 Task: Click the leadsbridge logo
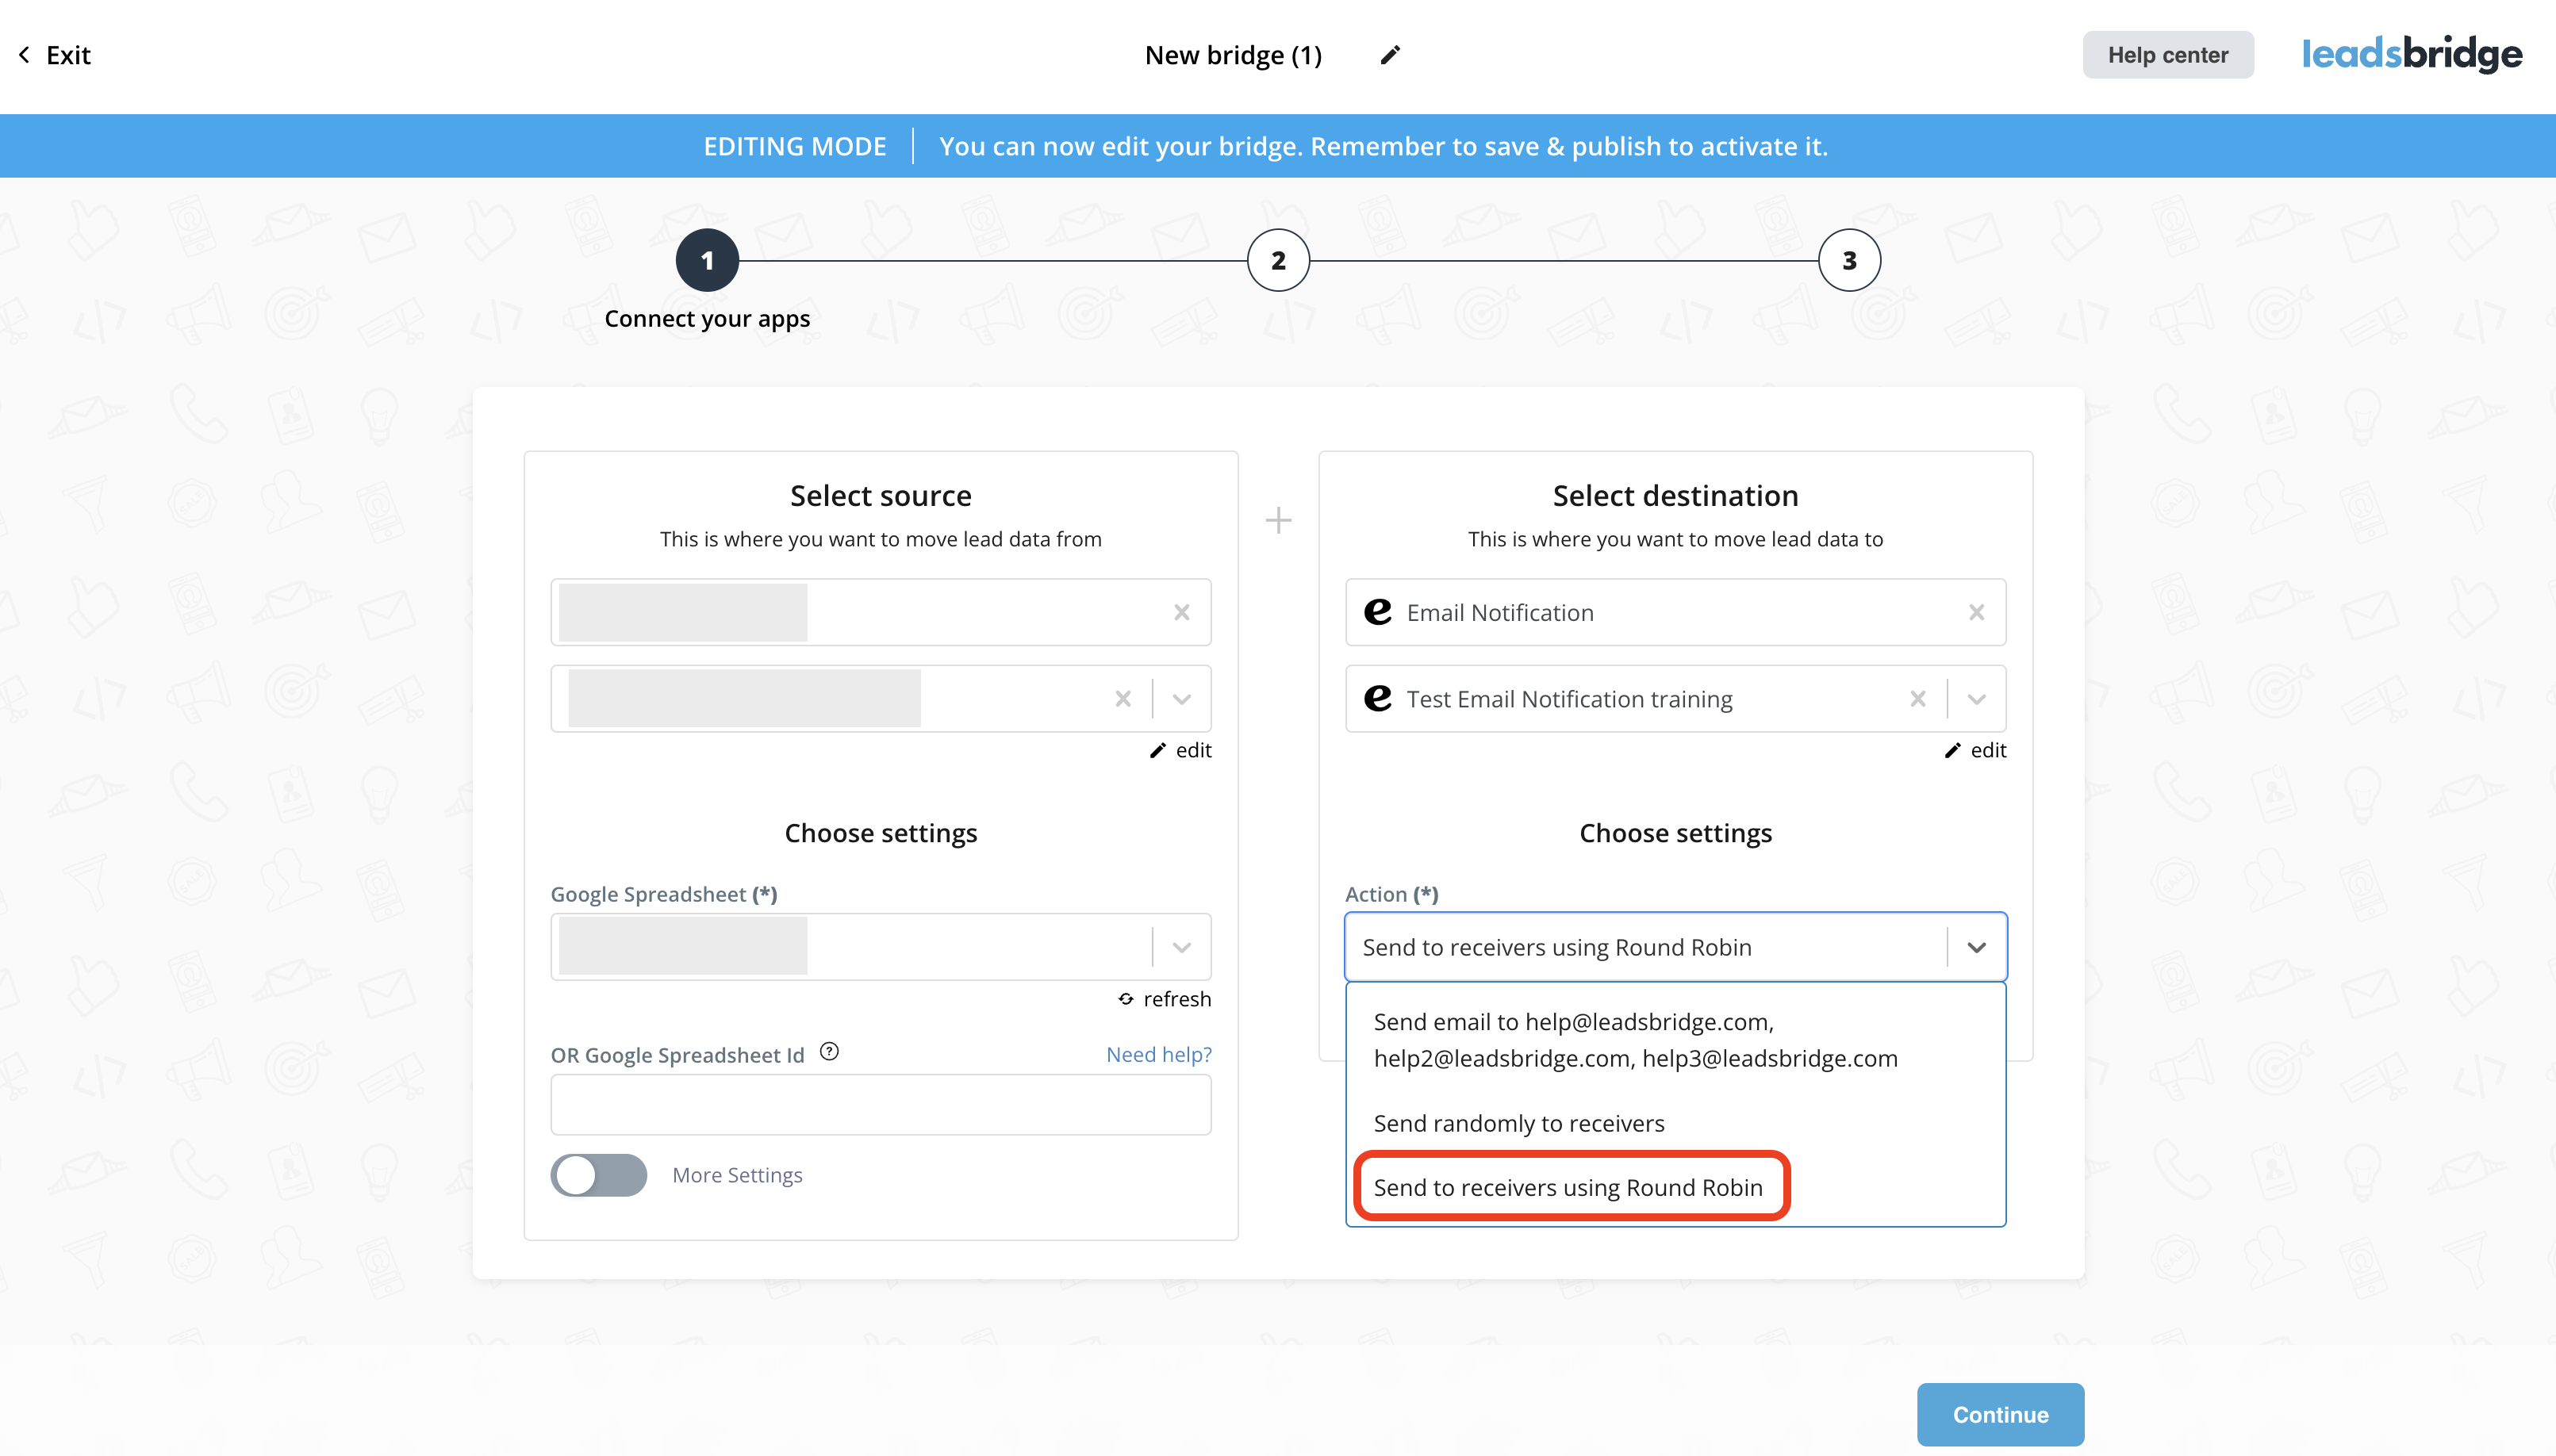pos(2411,54)
